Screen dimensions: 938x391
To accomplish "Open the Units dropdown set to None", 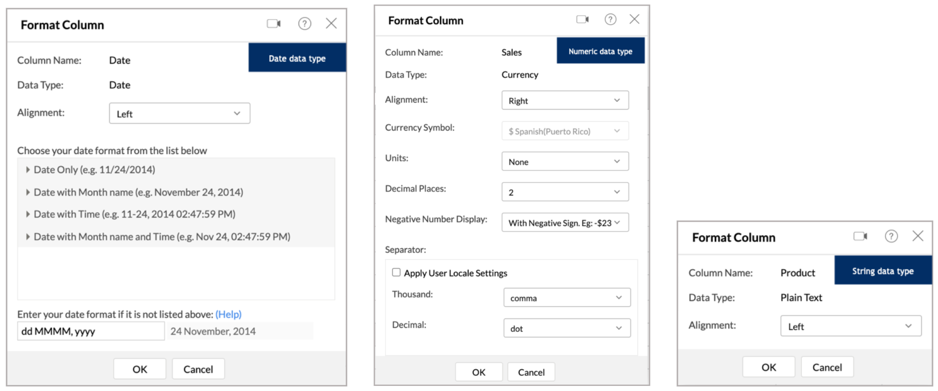I will point(565,161).
